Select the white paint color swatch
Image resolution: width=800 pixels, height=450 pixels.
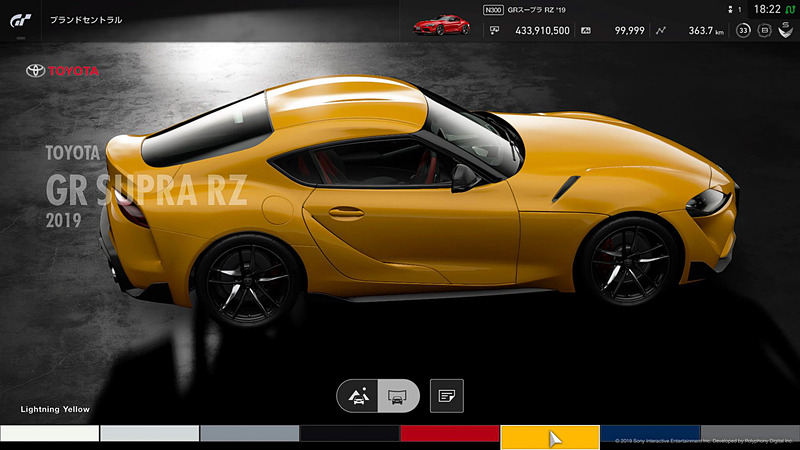tap(49, 434)
